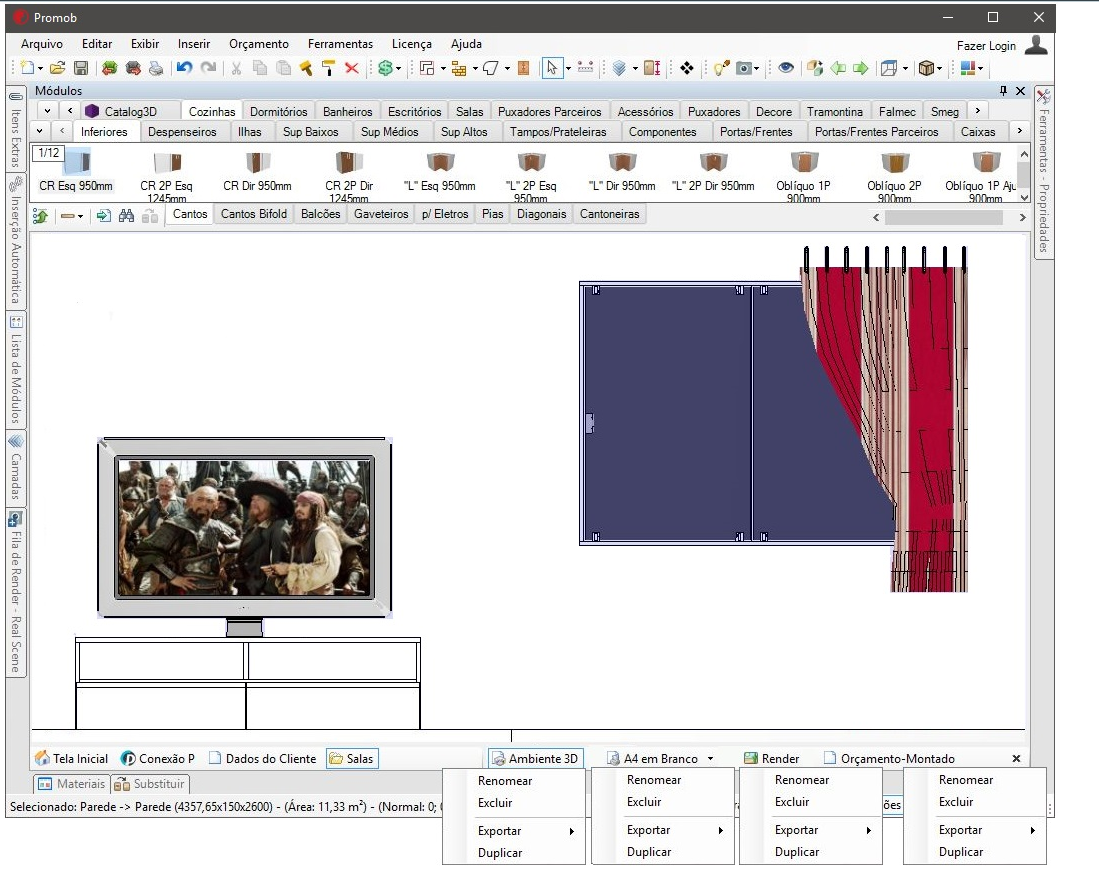The image size is (1099, 879).
Task: Open the Ferramentas - Propriedades side panel
Action: (1044, 172)
